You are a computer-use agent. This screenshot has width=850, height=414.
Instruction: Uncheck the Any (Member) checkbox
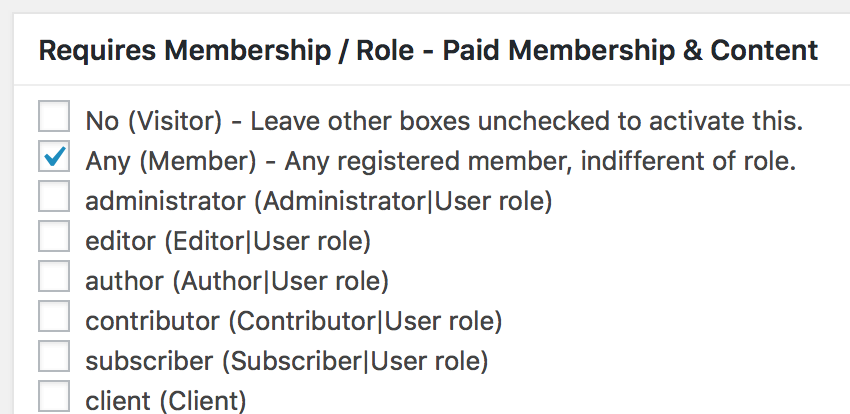(x=54, y=157)
